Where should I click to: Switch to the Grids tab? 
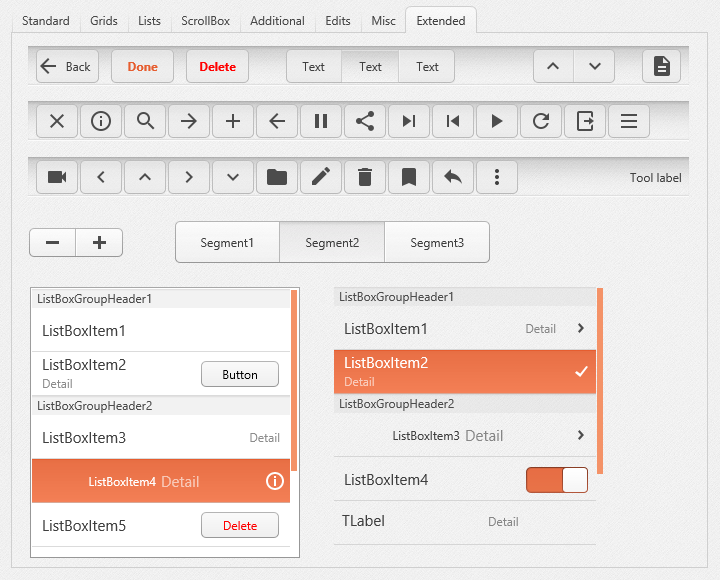pyautogui.click(x=104, y=21)
